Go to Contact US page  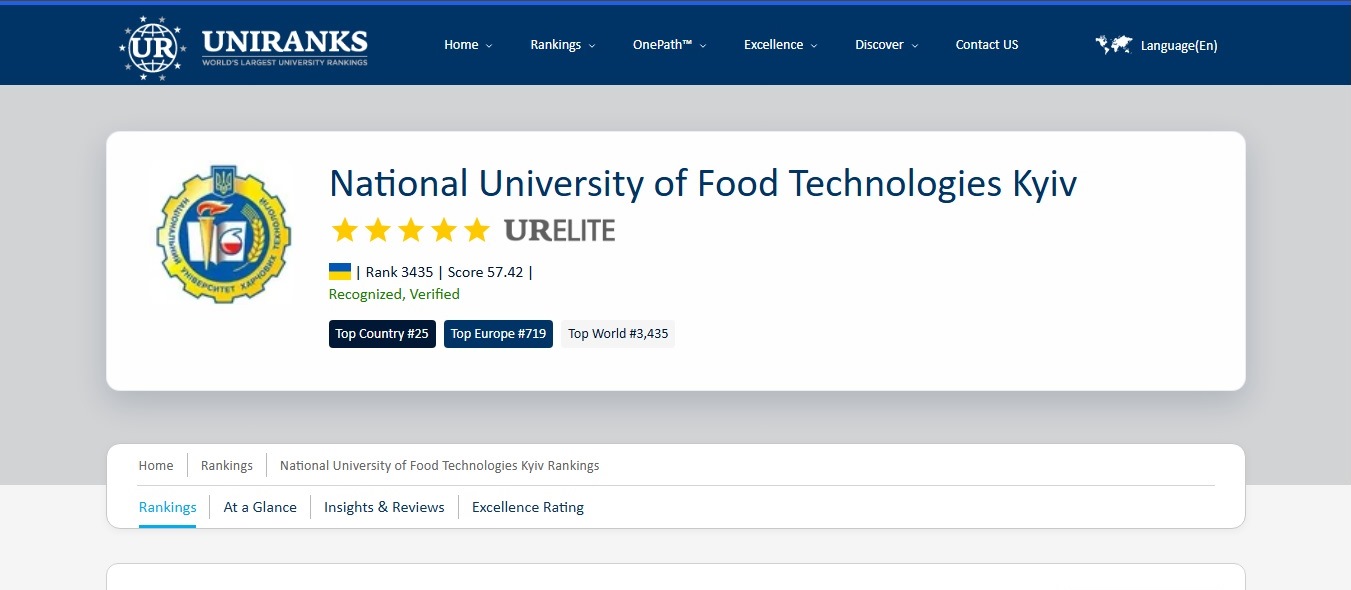(987, 45)
